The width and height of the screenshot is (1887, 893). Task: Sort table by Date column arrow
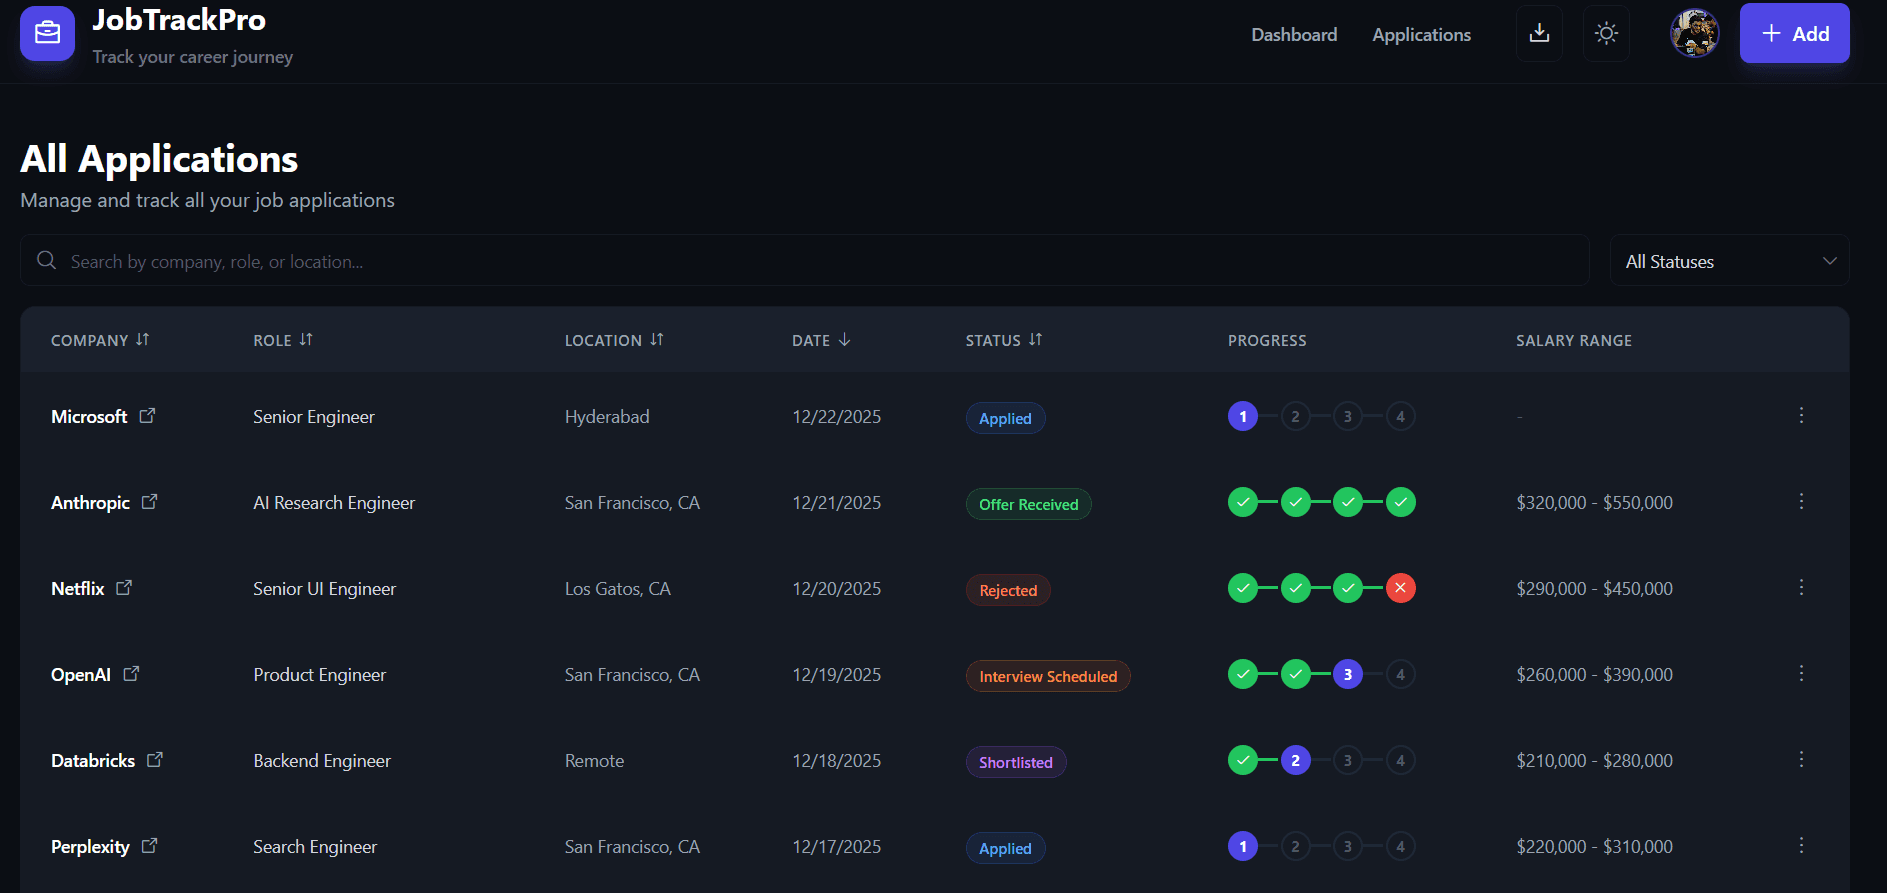(844, 340)
